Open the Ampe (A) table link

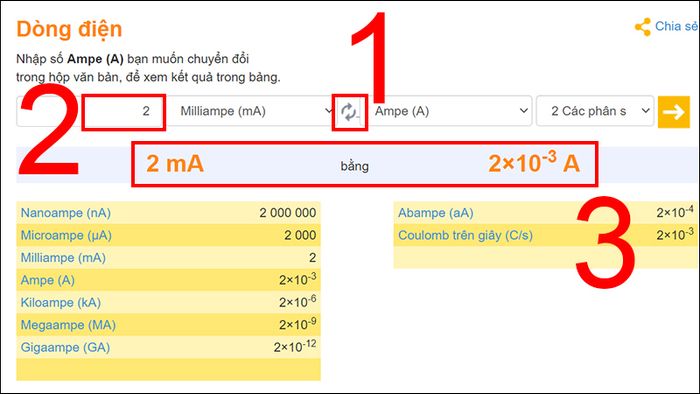point(47,280)
